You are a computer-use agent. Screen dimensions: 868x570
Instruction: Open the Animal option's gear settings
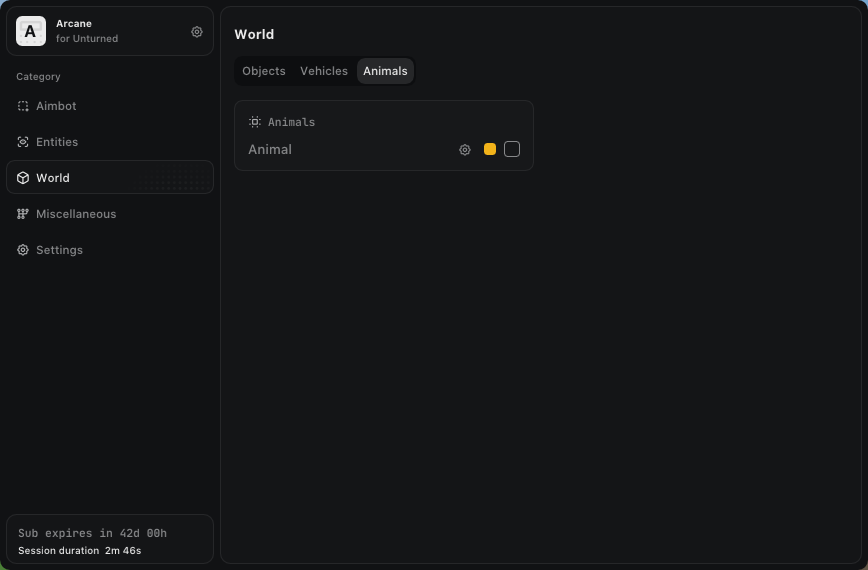click(465, 150)
